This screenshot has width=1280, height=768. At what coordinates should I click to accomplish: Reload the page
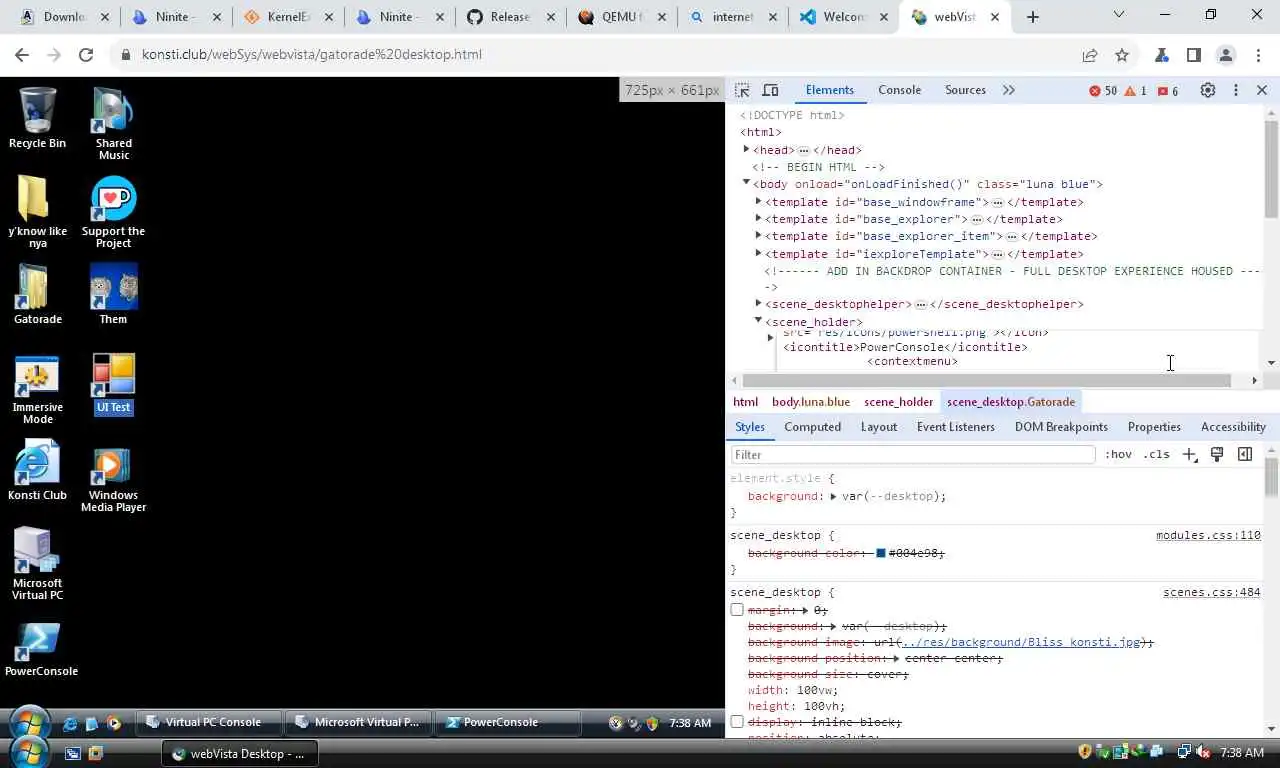coord(86,55)
